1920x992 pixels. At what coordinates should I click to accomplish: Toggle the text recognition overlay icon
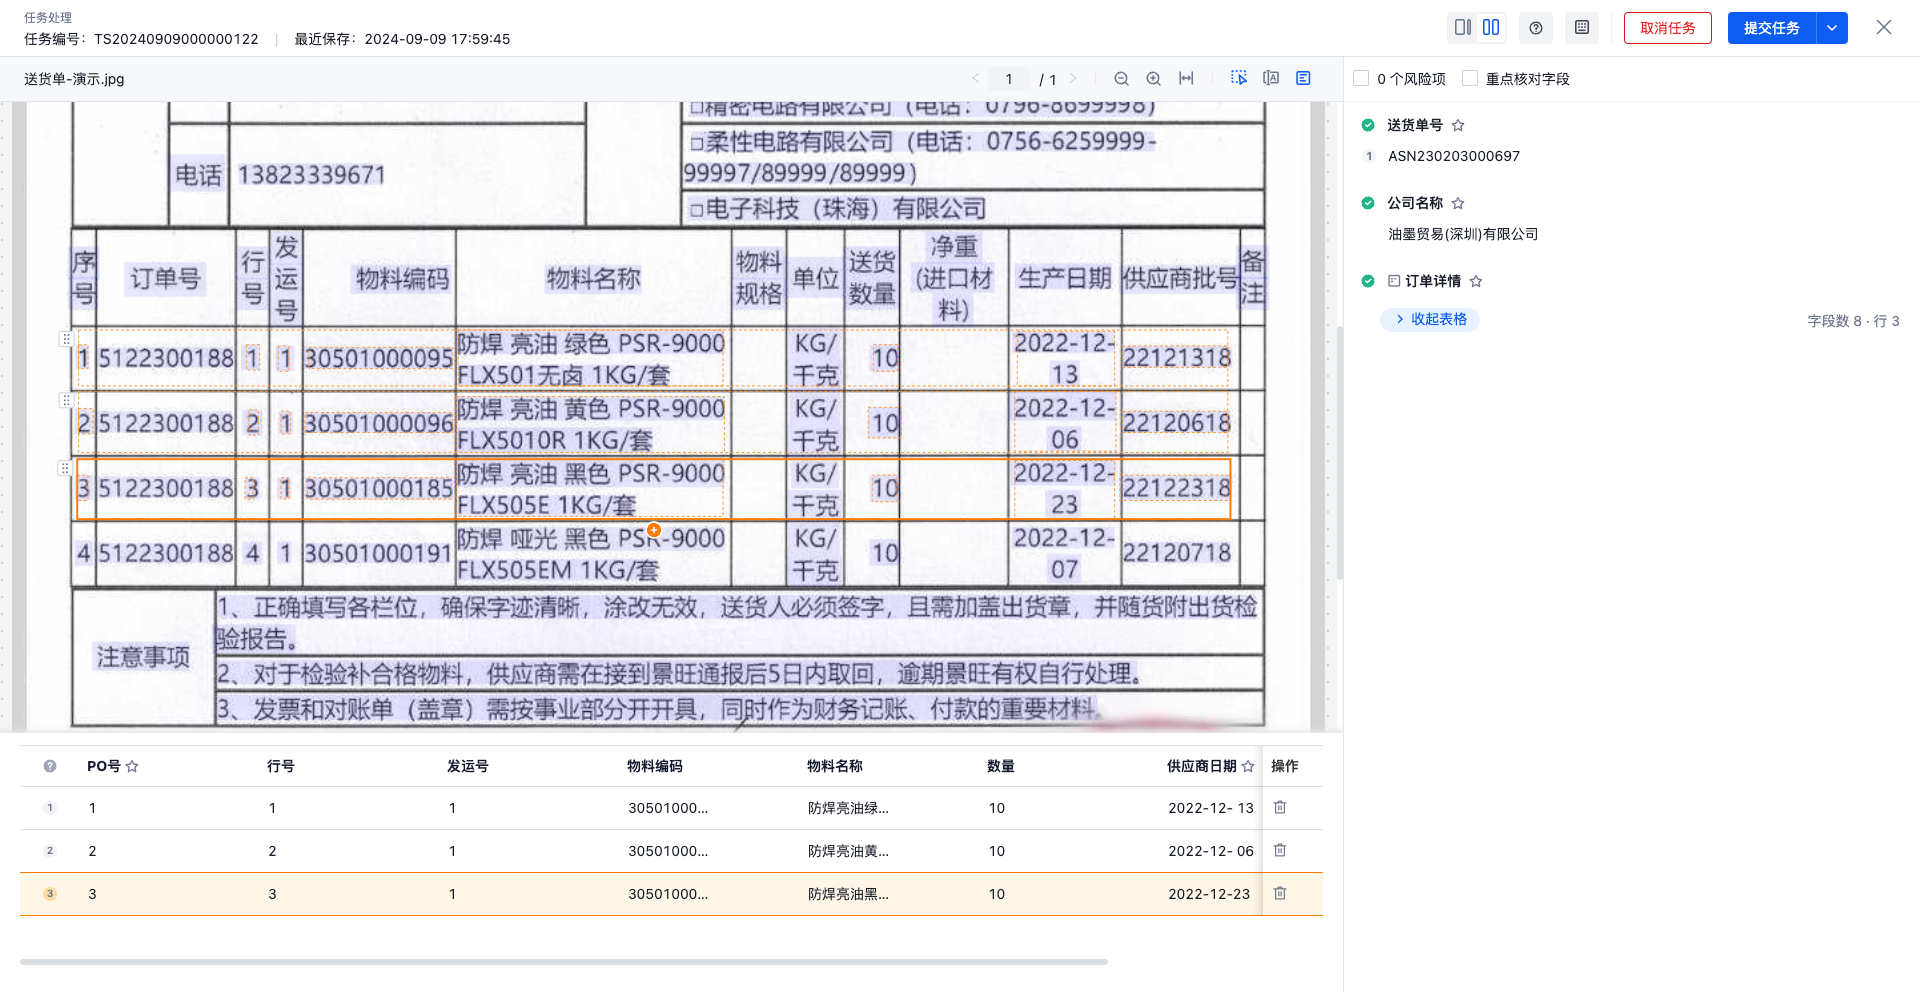[x=1271, y=78]
